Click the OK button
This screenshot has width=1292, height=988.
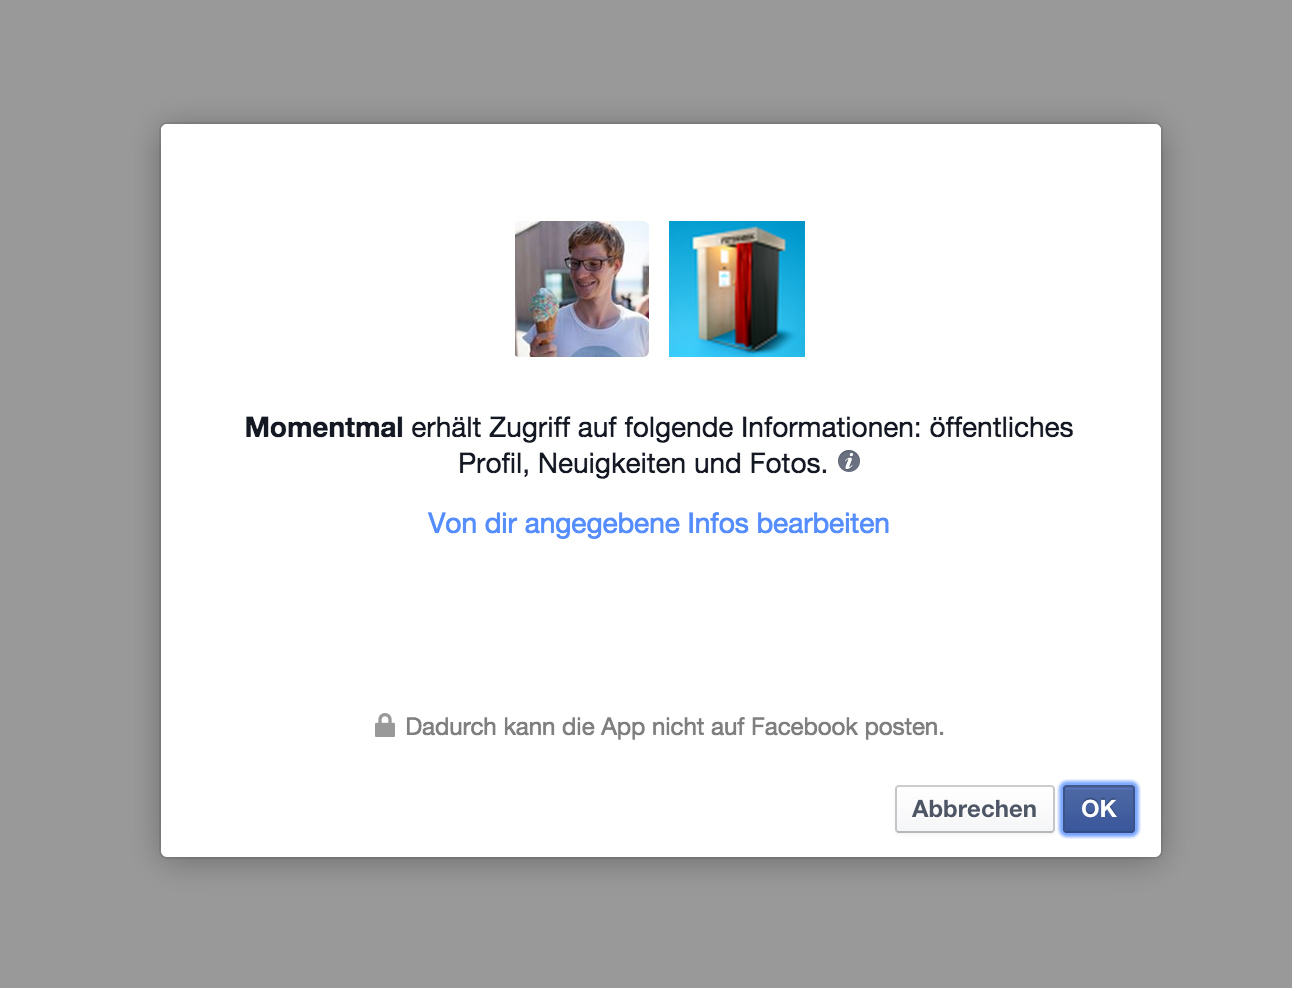tap(1098, 809)
